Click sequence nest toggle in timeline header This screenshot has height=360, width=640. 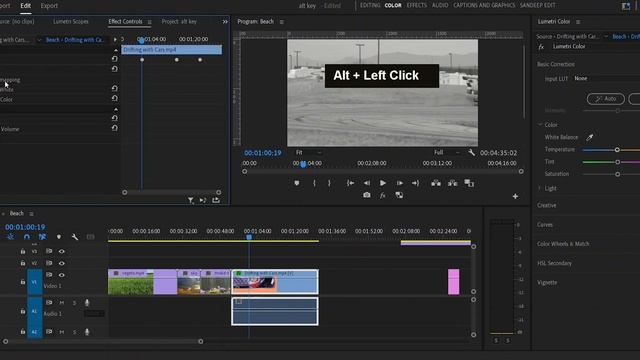click(x=10, y=237)
